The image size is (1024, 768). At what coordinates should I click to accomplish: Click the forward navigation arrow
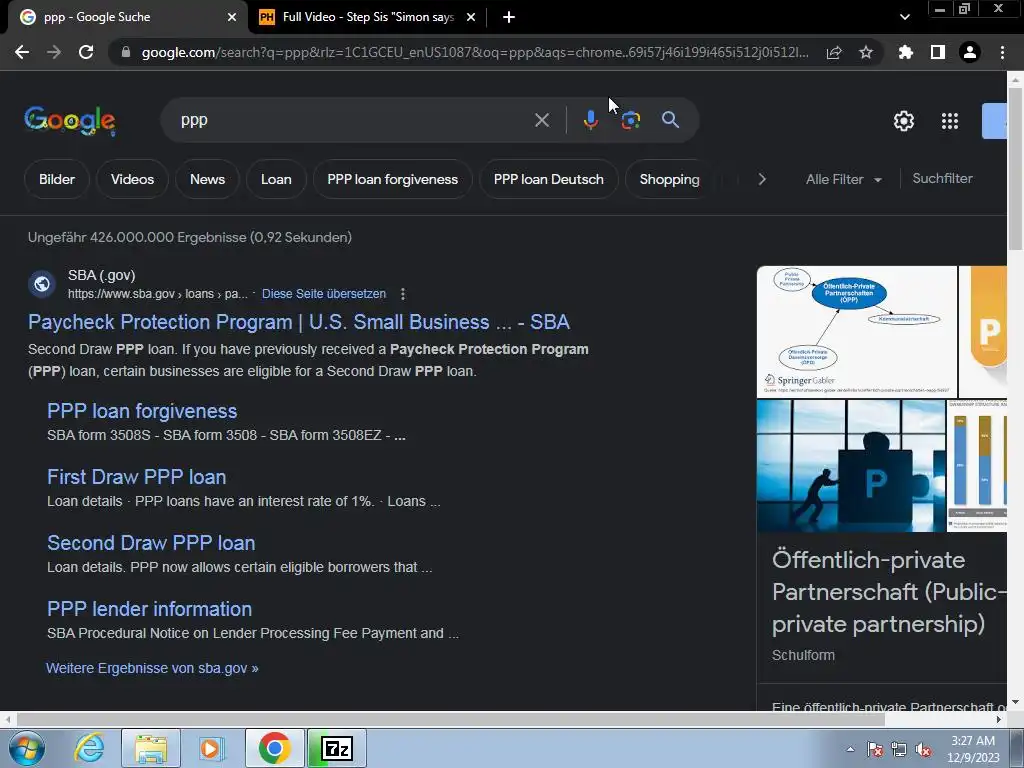54,52
